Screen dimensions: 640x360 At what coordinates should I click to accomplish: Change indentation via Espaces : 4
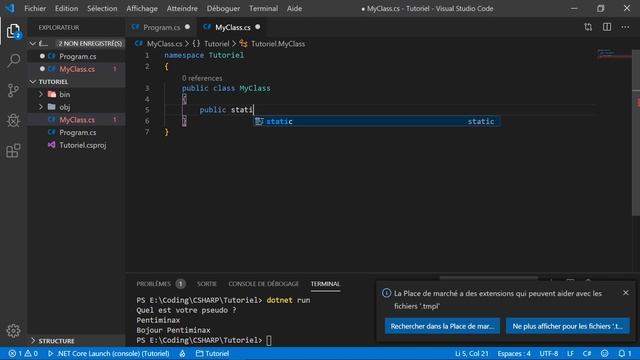(x=514, y=353)
